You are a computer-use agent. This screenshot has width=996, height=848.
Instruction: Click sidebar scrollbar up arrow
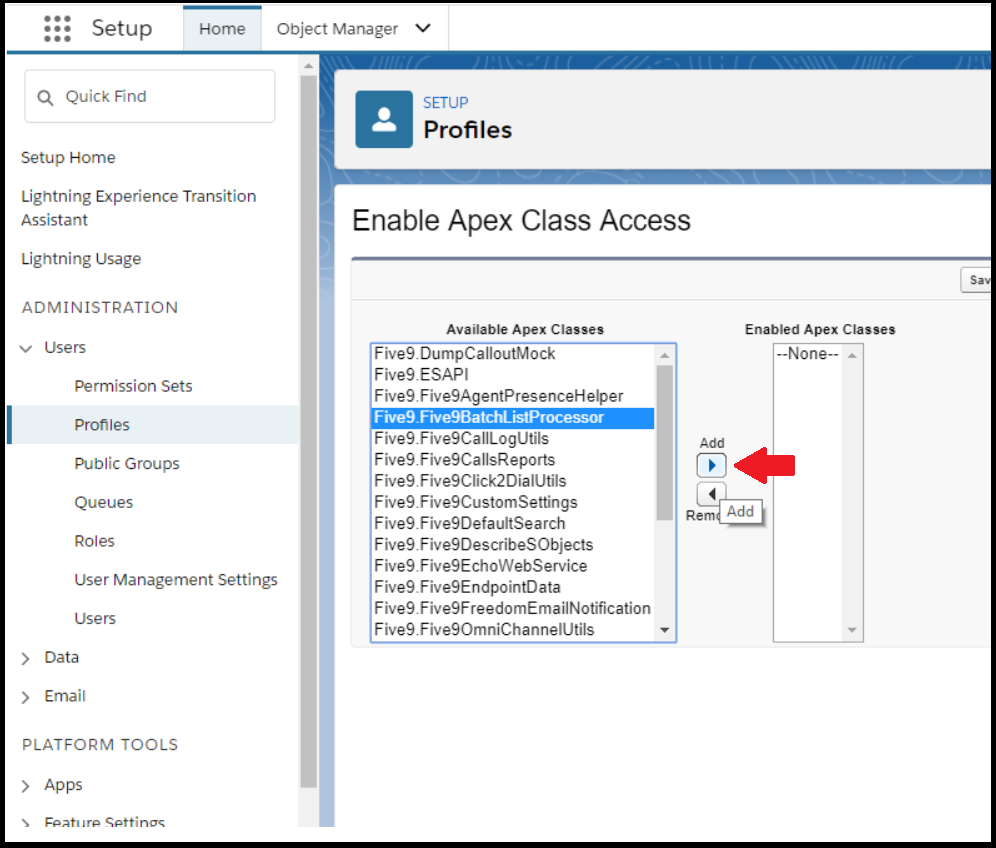[x=309, y=66]
